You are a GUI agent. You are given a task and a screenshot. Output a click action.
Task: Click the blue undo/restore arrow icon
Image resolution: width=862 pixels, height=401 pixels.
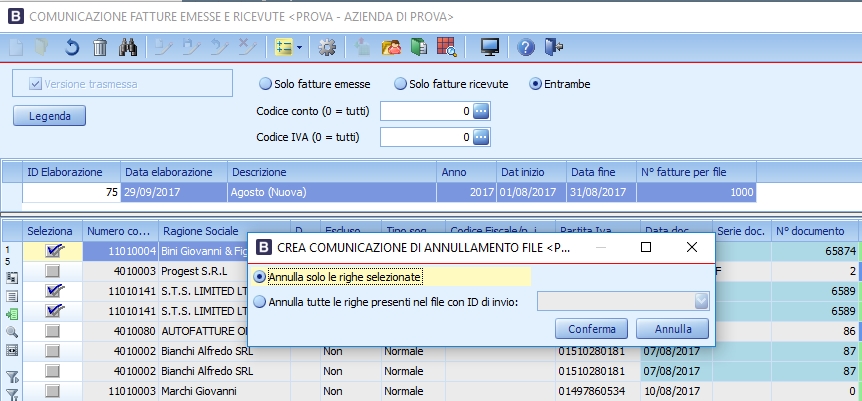(71, 48)
